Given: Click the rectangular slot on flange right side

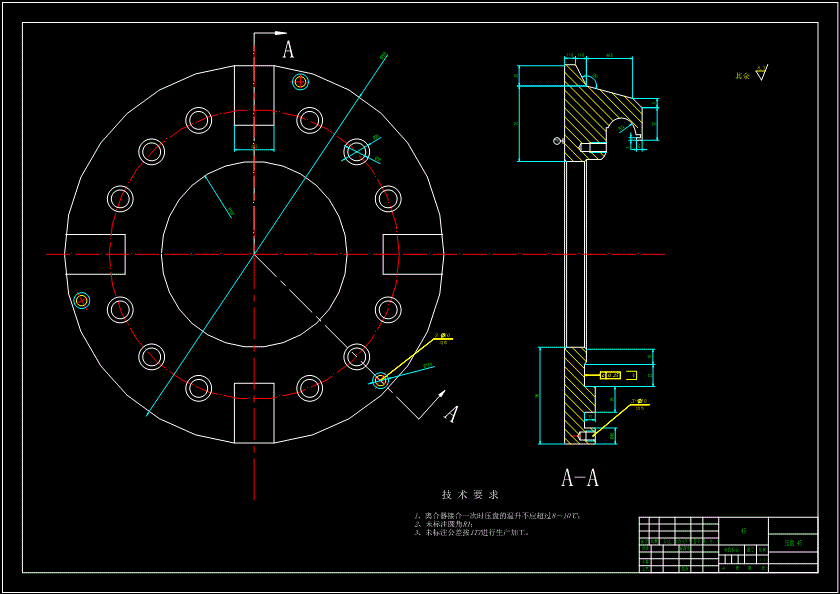Looking at the screenshot, I should pos(413,254).
